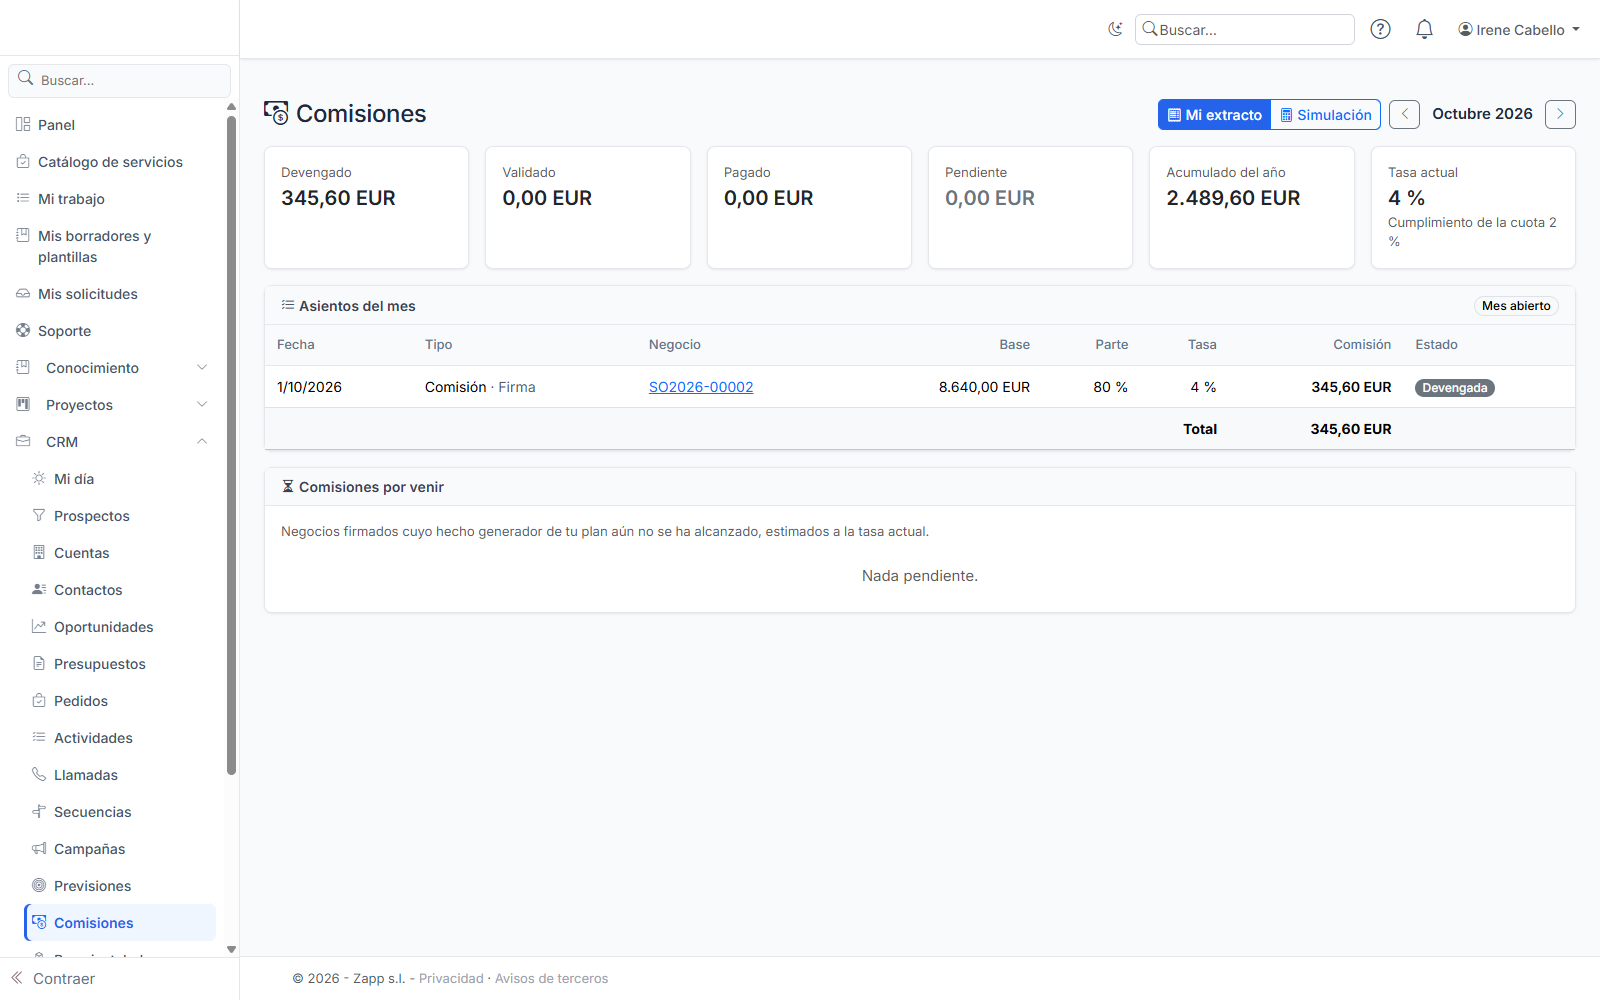
Task: Click the sidebar search field
Action: click(120, 80)
